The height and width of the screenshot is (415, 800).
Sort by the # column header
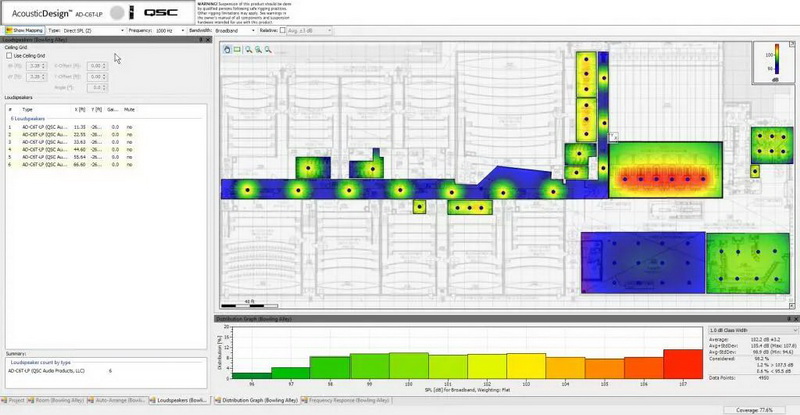[x=10, y=109]
